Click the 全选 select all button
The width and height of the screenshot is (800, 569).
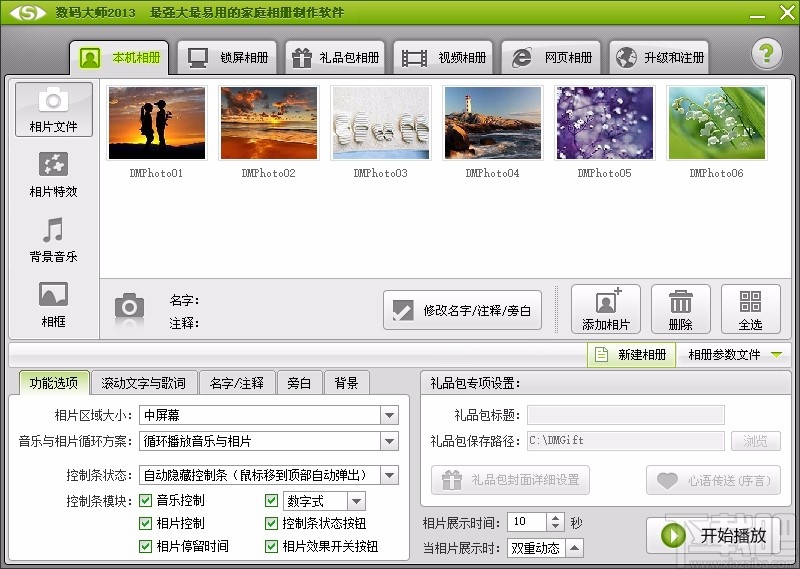(751, 309)
